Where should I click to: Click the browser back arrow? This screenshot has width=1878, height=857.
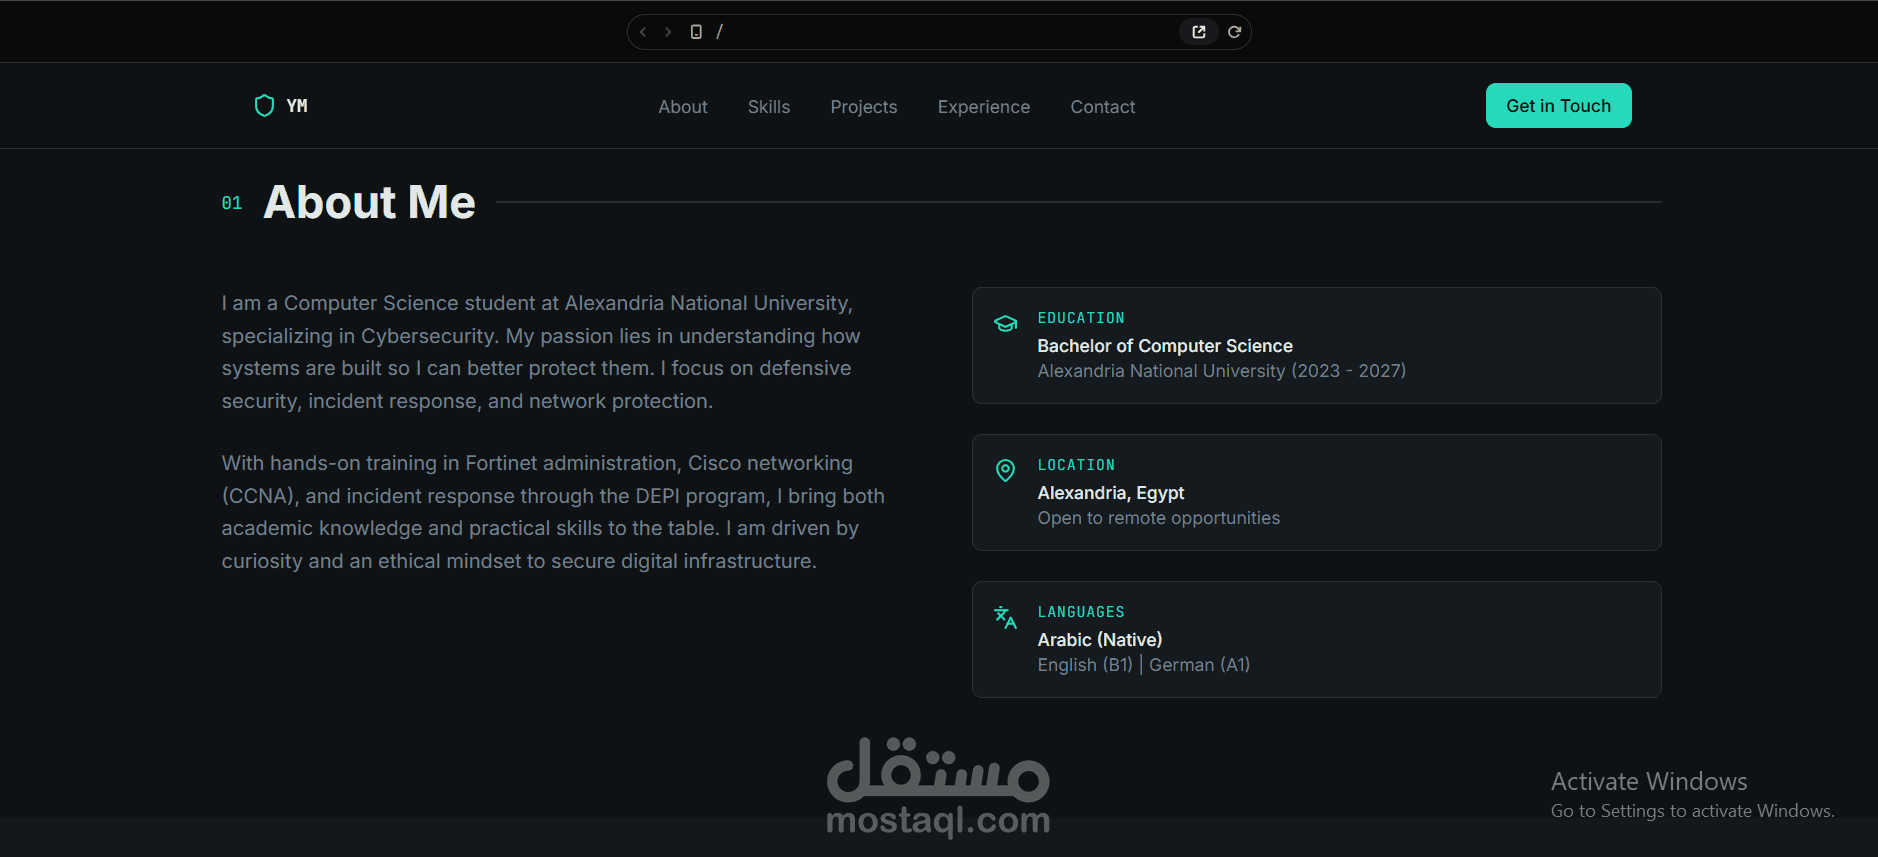click(643, 32)
